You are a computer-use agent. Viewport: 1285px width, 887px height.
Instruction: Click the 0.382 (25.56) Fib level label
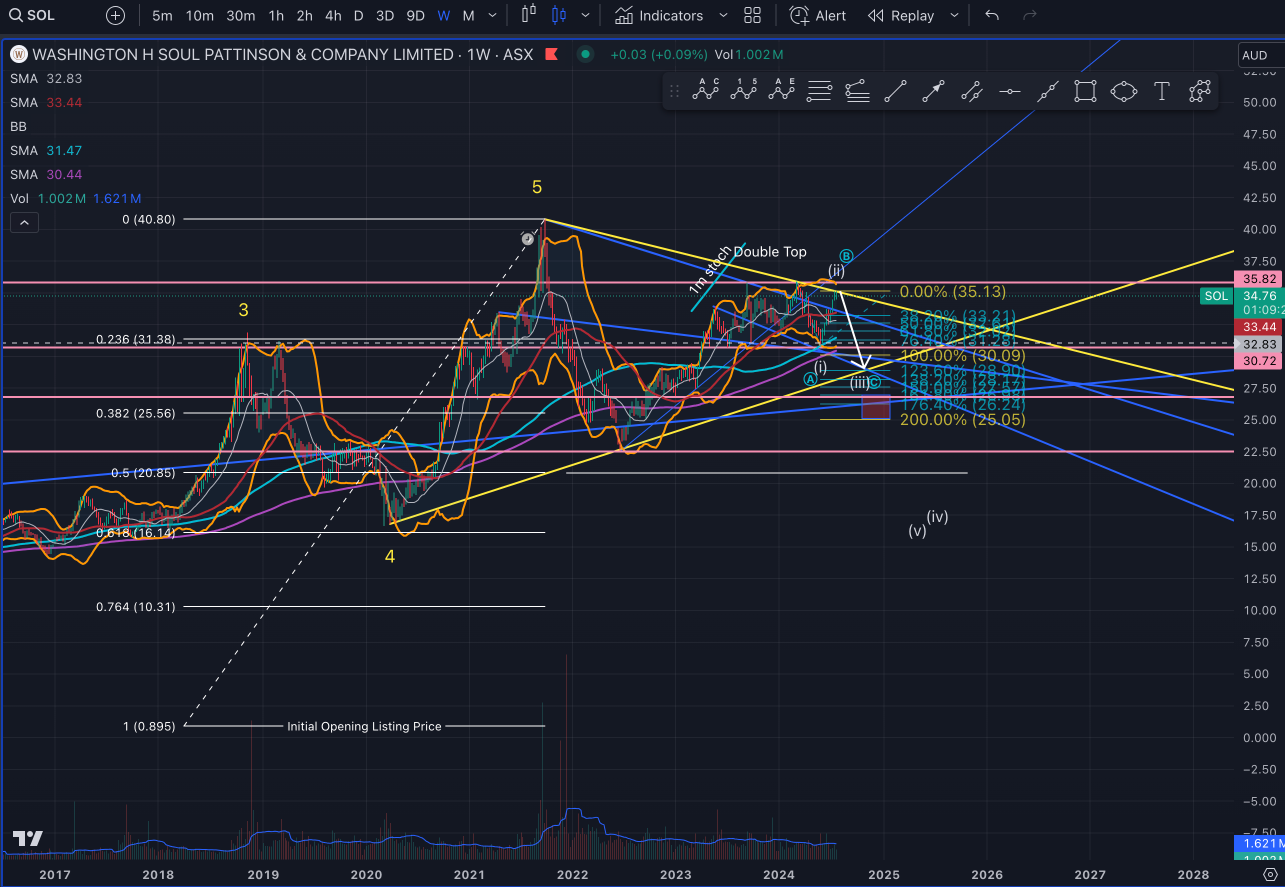point(136,413)
